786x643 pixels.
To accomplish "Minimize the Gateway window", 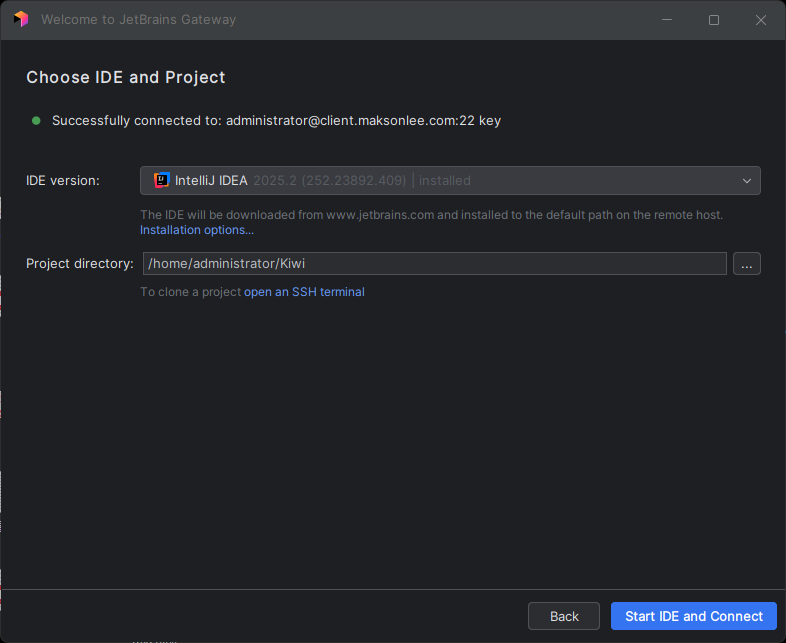I will point(667,20).
